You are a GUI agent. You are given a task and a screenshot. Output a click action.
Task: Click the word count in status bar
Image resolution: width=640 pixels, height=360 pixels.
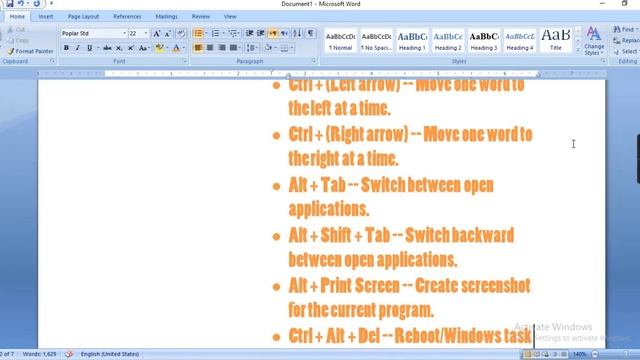[x=40, y=354]
